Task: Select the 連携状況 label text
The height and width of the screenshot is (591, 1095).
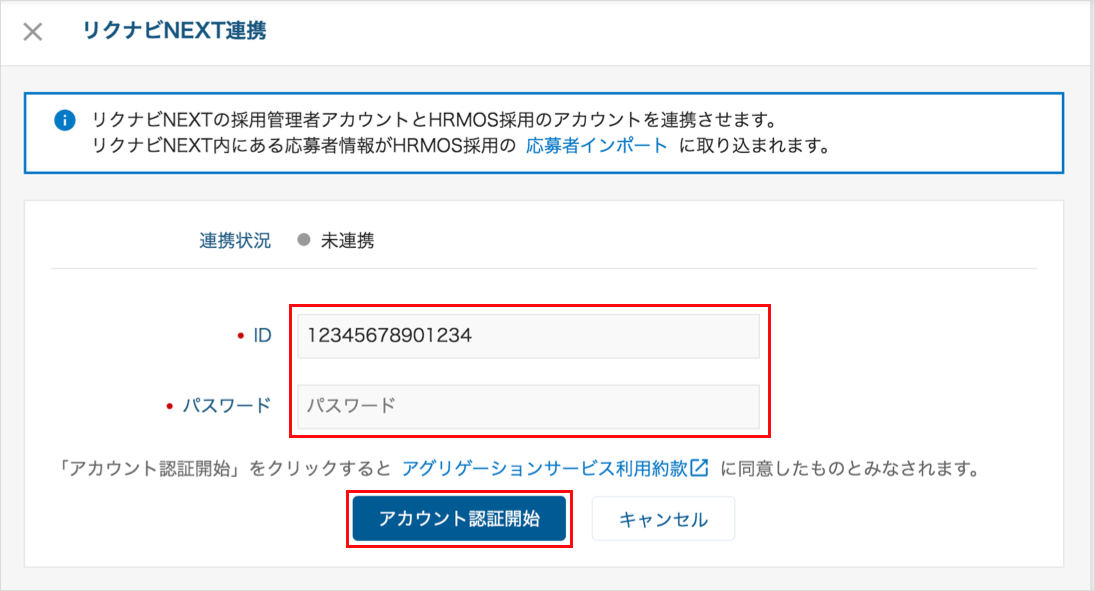Action: tap(235, 241)
